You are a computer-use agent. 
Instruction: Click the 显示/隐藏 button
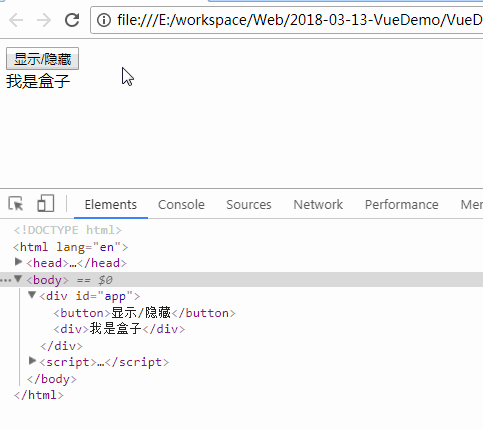coord(42,59)
